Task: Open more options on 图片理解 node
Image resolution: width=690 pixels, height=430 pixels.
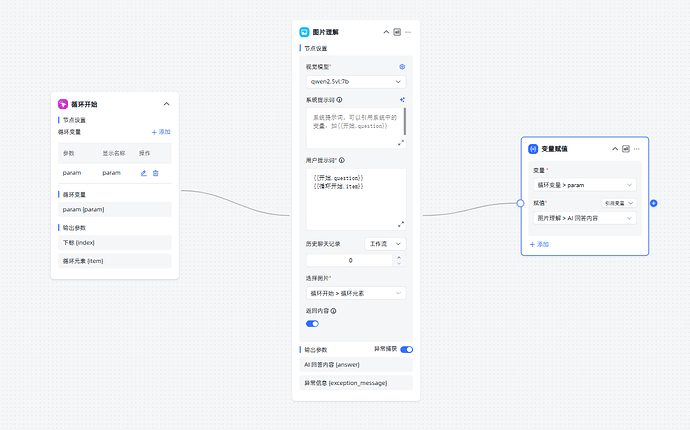Action: (408, 32)
